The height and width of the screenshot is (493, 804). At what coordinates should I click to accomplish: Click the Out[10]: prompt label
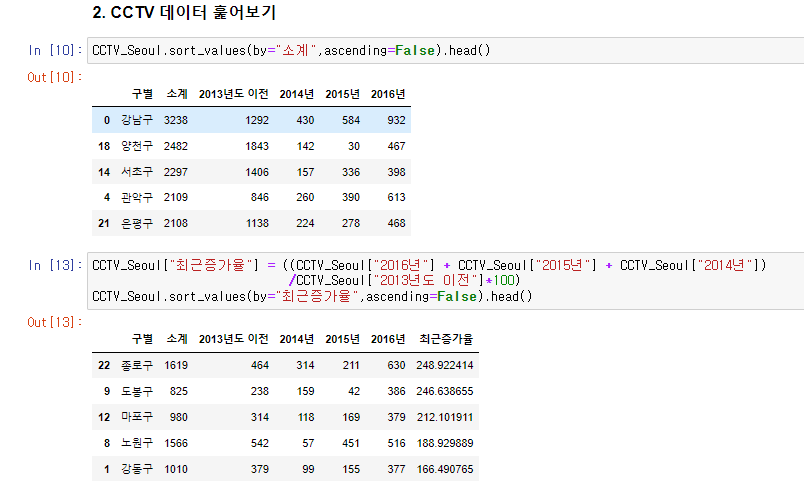pyautogui.click(x=54, y=77)
